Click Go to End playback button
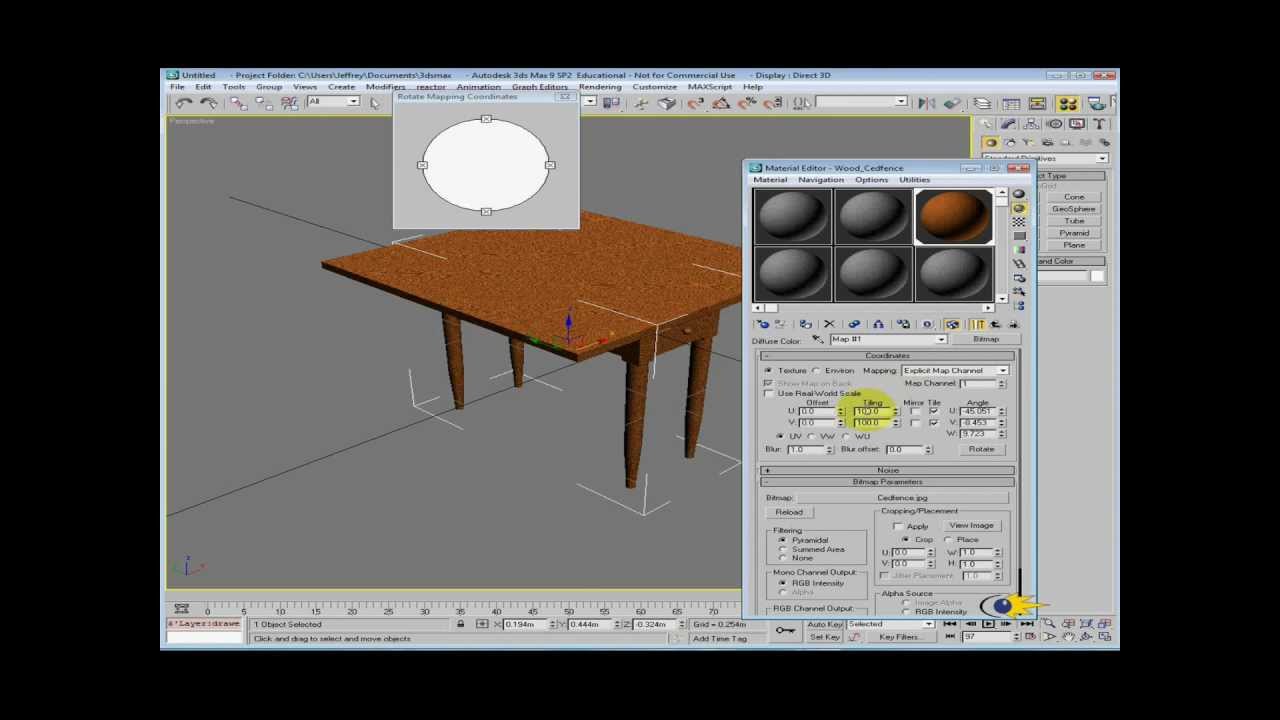 tap(1026, 624)
